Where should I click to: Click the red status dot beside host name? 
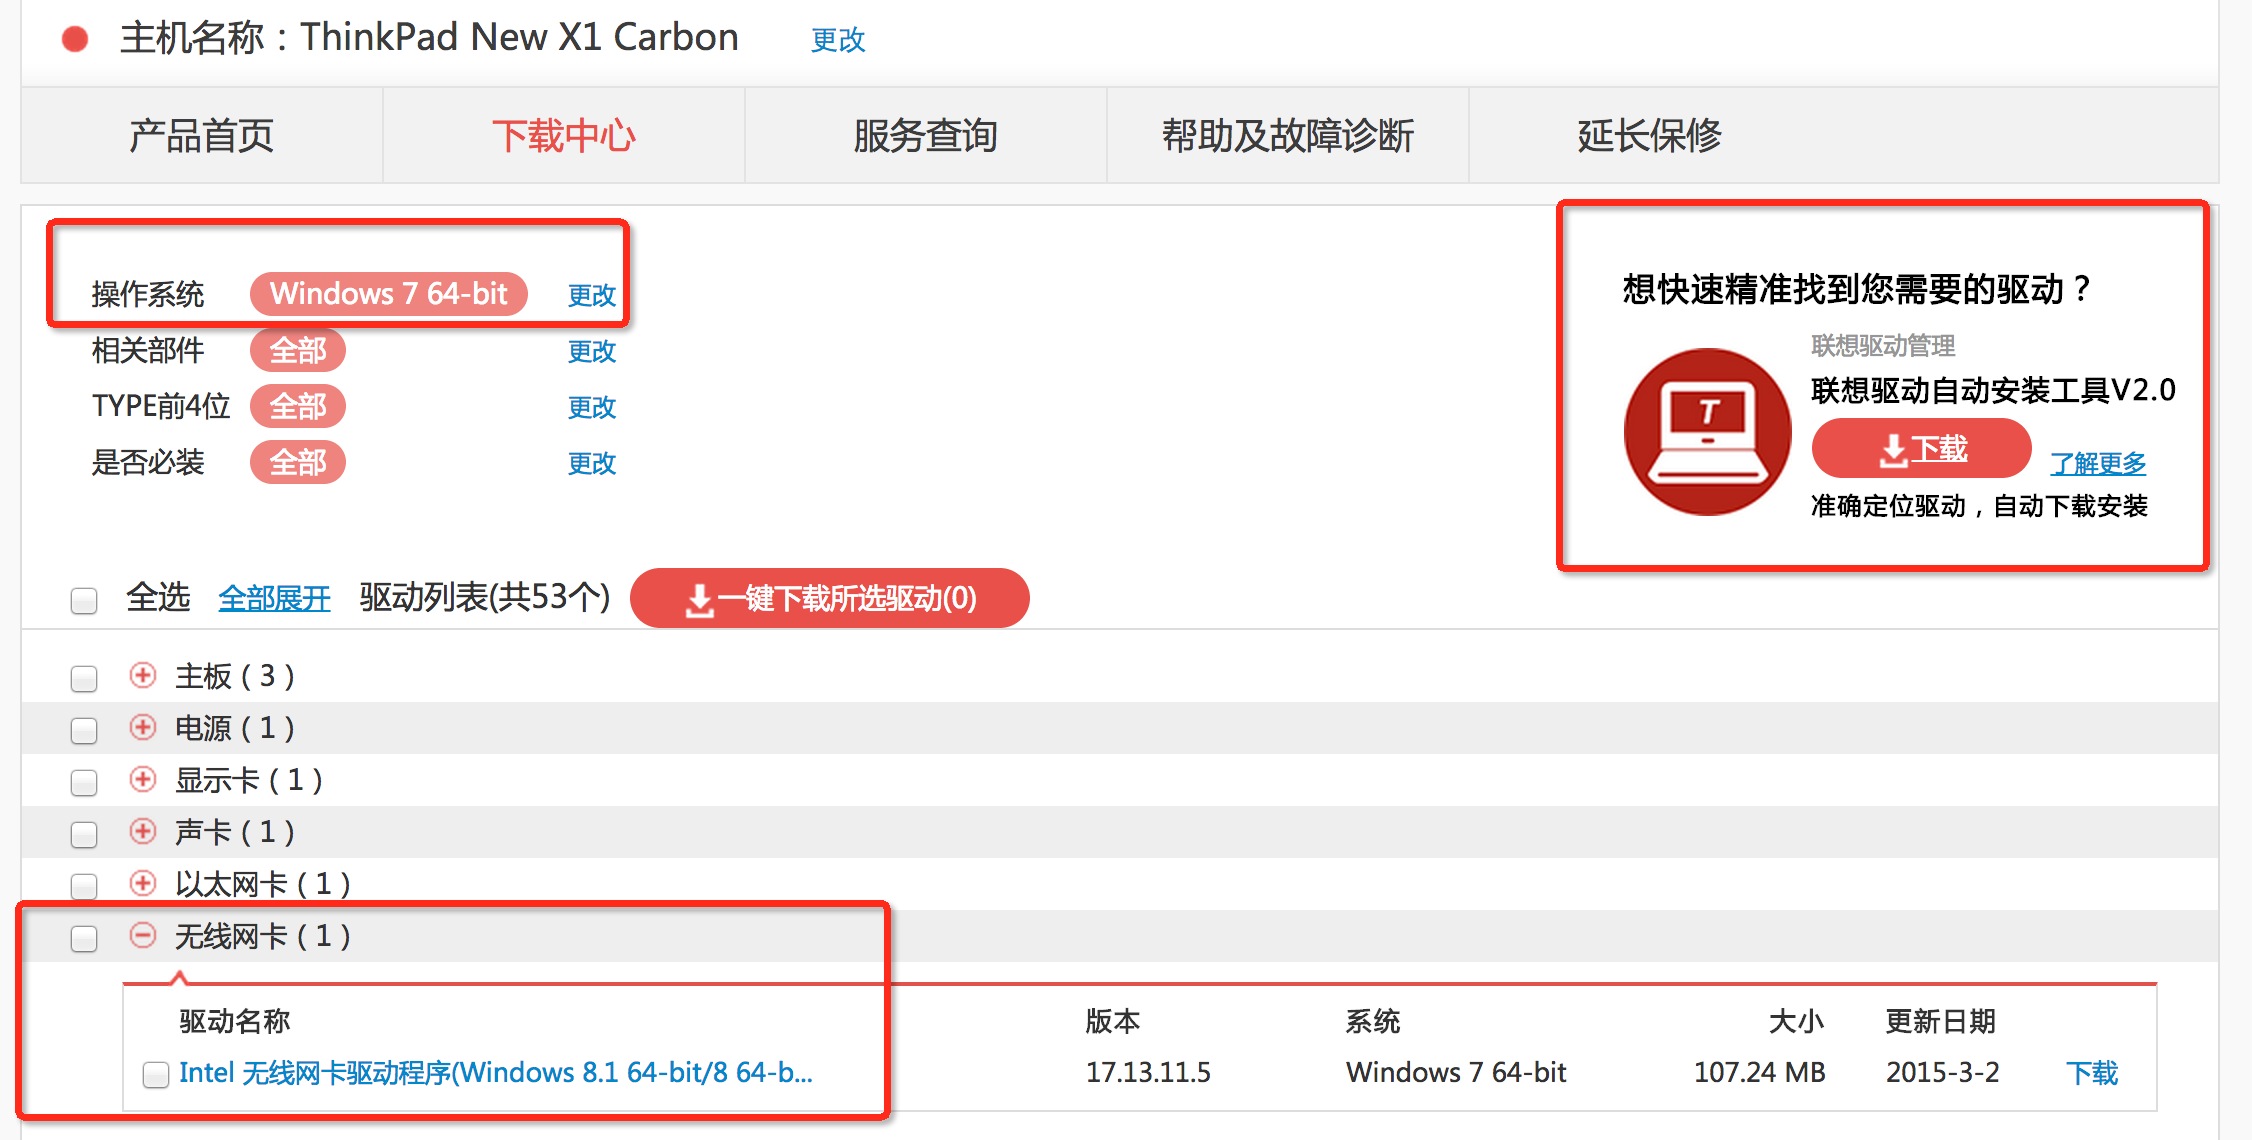(x=75, y=39)
